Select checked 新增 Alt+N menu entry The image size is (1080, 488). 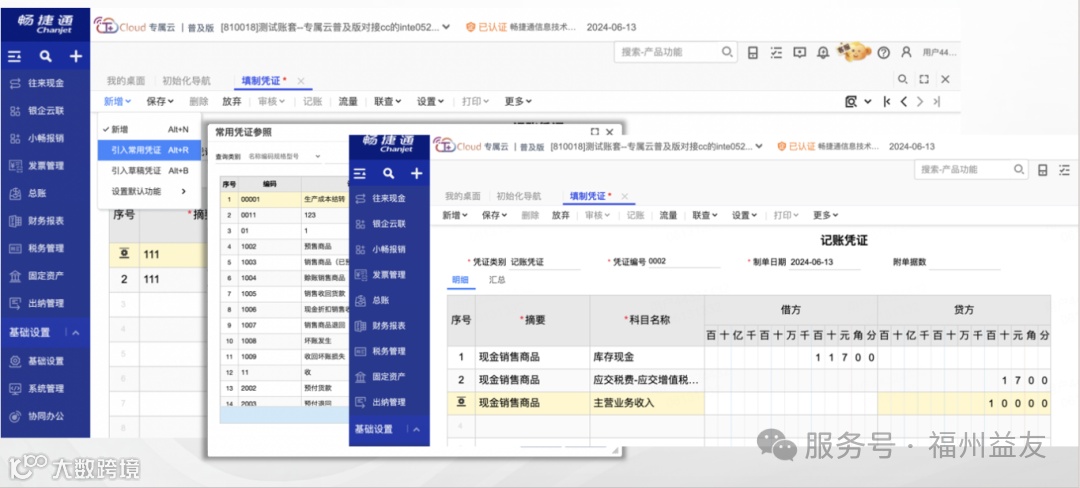[149, 129]
